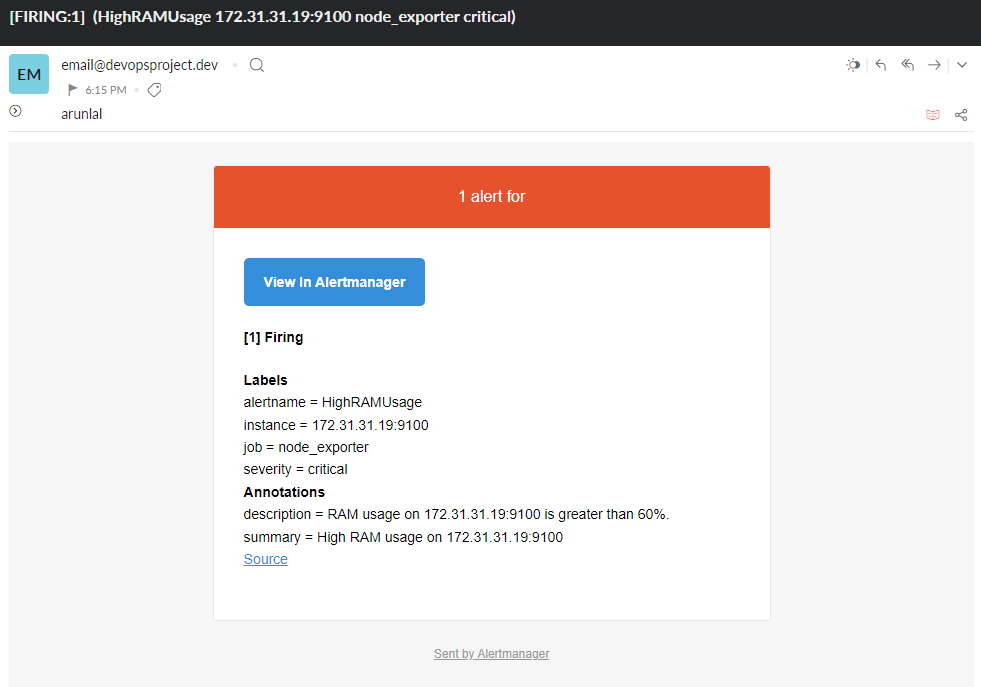Expand details for email@devopsproject.dev

tap(139, 64)
